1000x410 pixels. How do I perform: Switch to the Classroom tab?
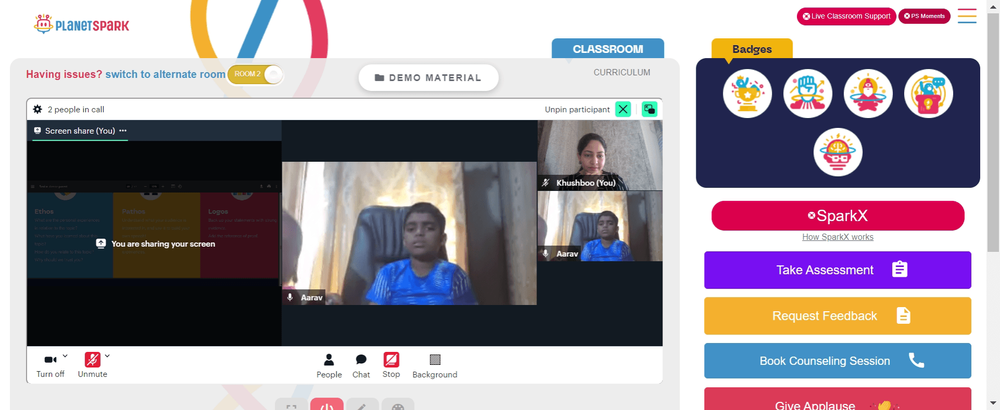(x=607, y=48)
